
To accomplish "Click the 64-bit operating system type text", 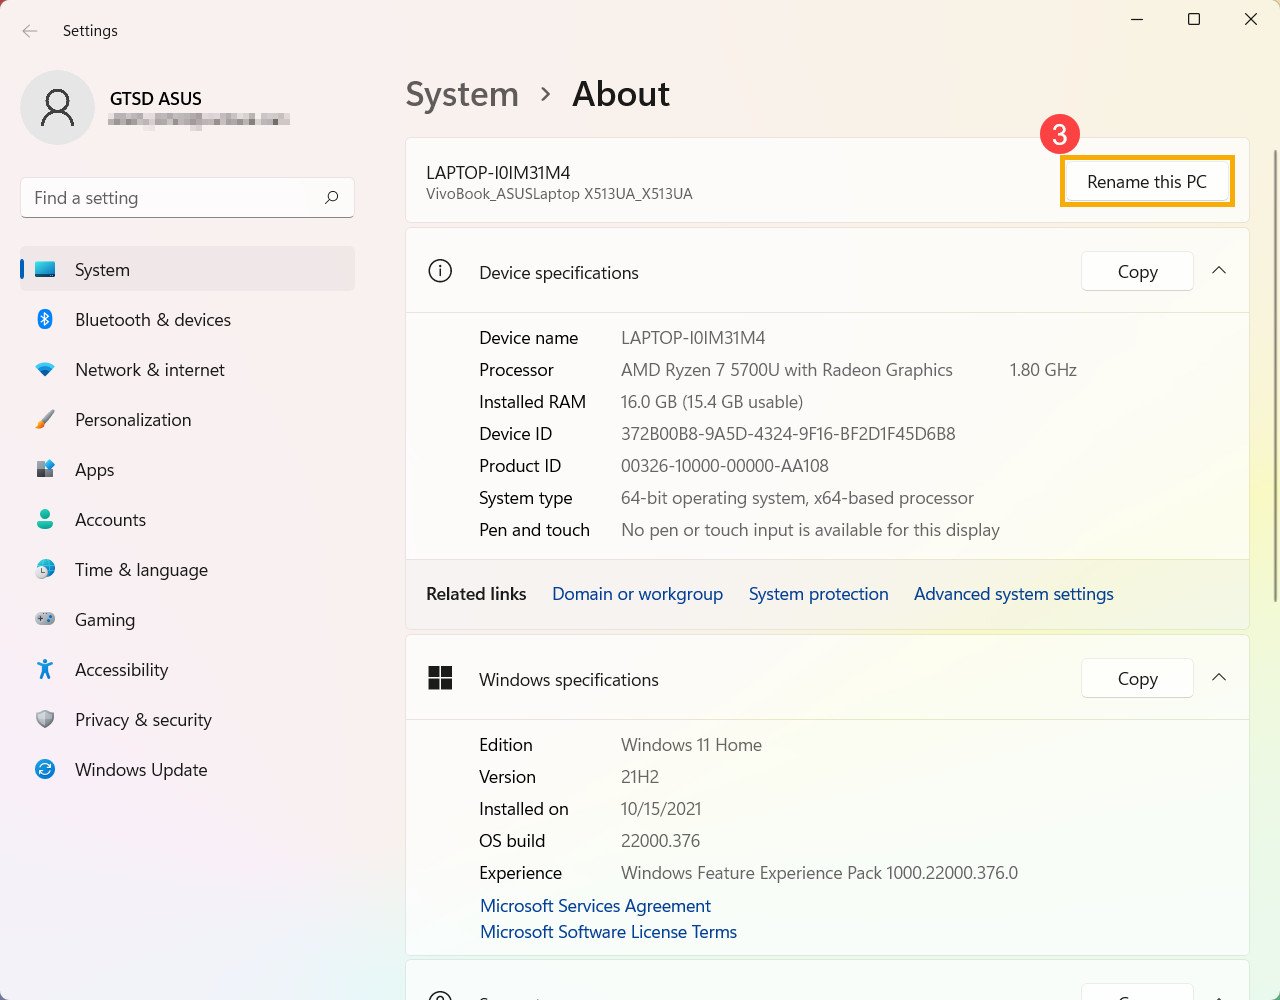I will [797, 498].
